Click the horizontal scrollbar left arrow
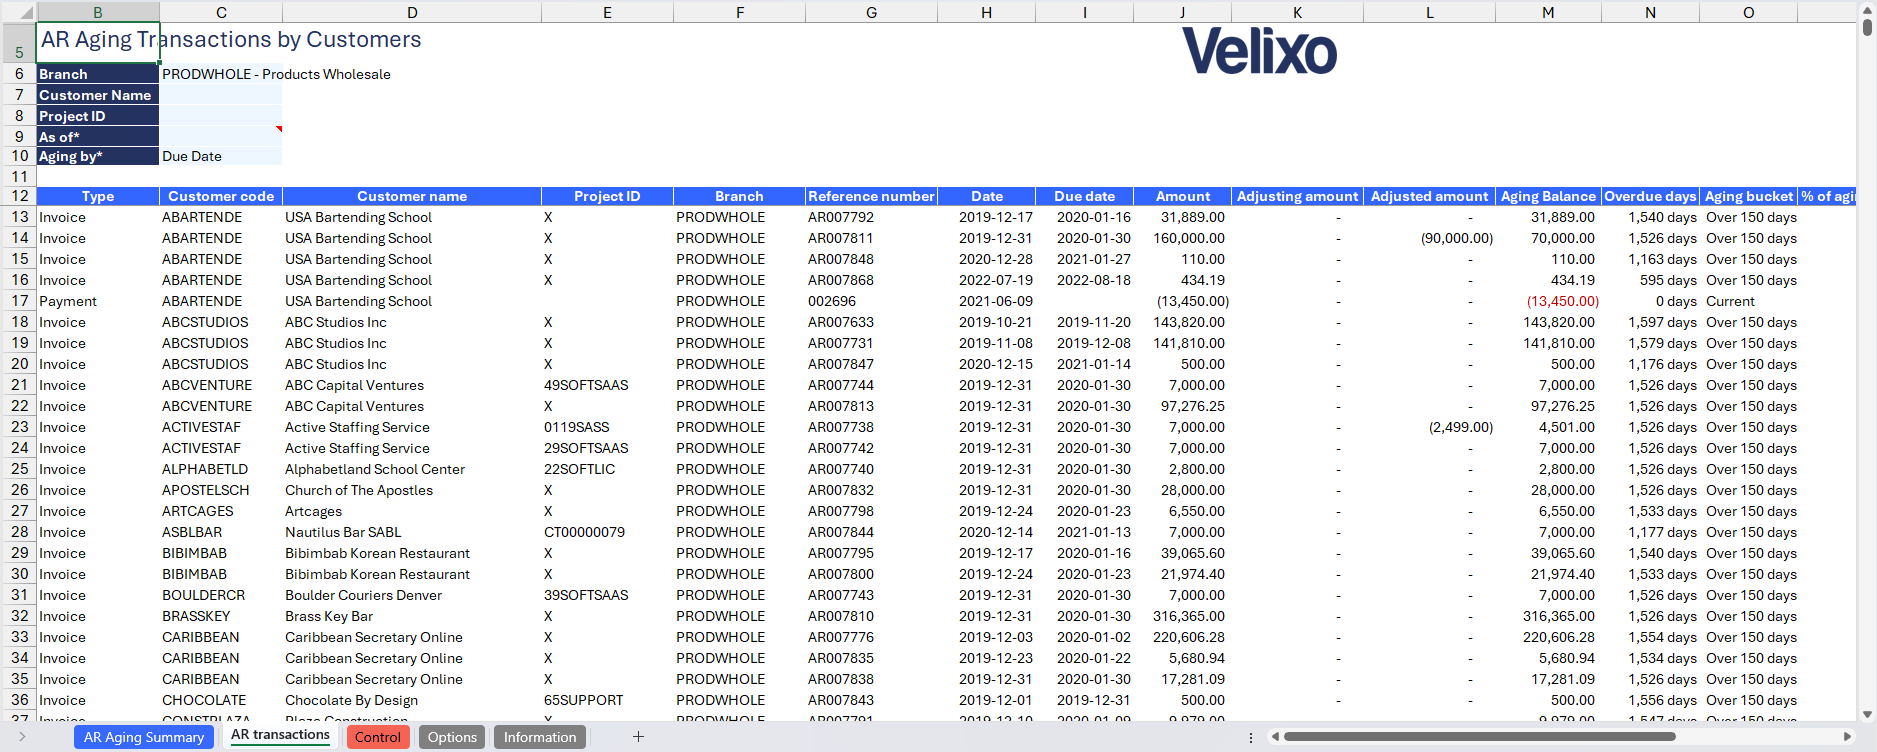This screenshot has width=1877, height=752. (x=1274, y=737)
